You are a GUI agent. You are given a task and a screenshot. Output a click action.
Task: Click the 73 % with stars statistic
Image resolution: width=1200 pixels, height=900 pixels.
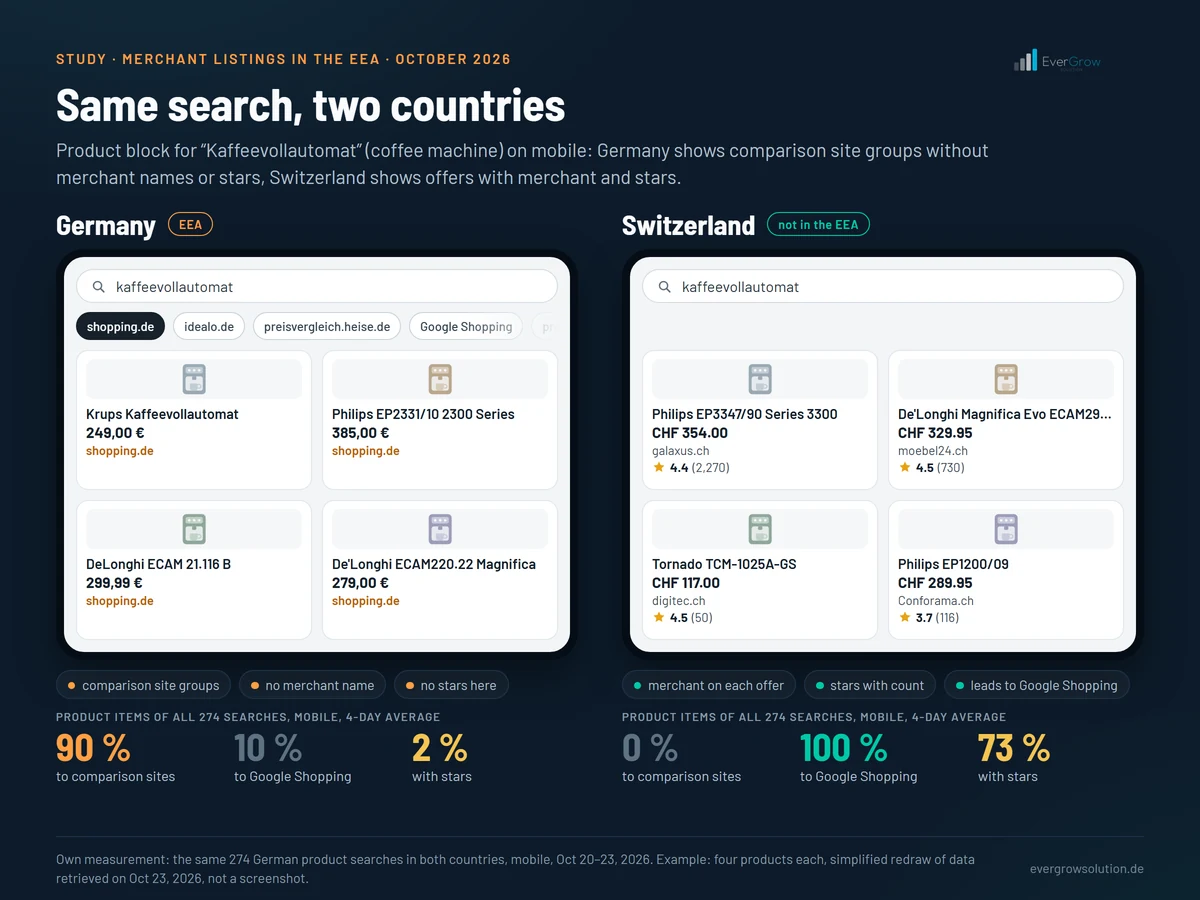pos(1014,748)
